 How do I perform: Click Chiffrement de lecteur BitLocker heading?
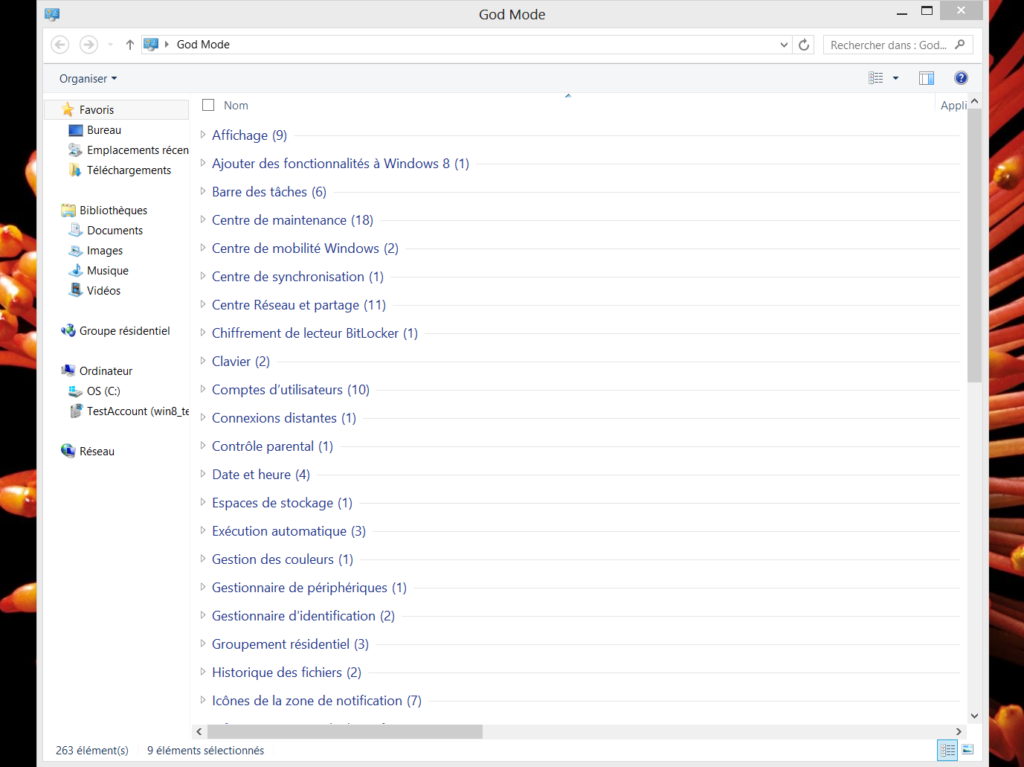(315, 333)
